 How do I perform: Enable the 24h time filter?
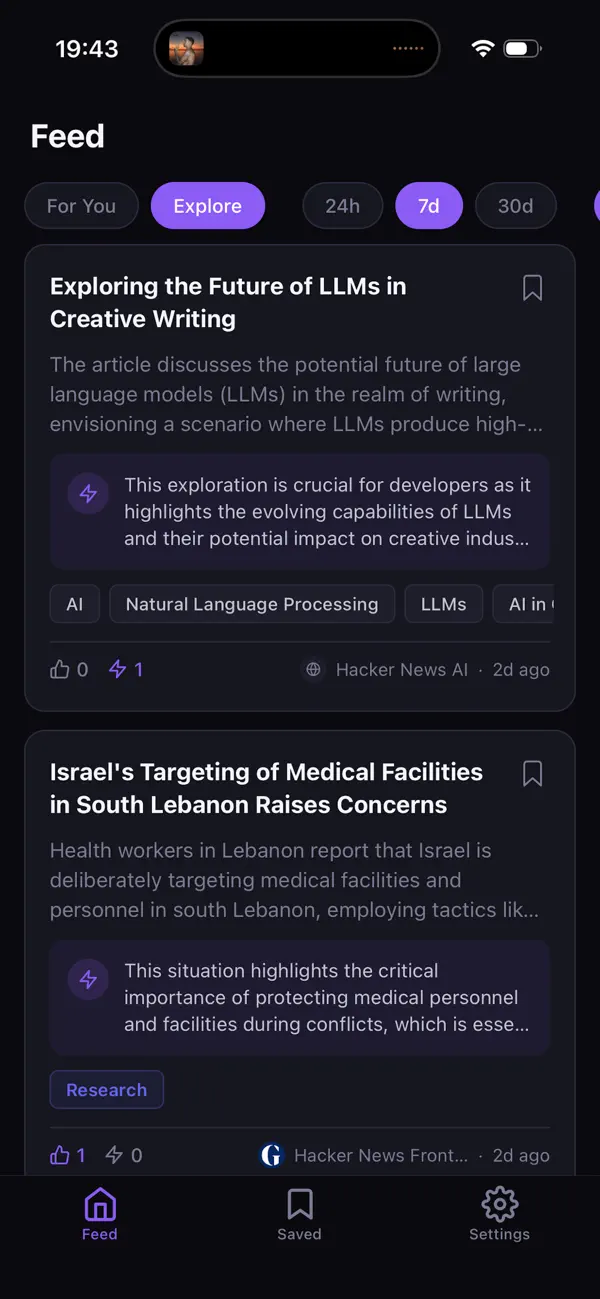[342, 206]
